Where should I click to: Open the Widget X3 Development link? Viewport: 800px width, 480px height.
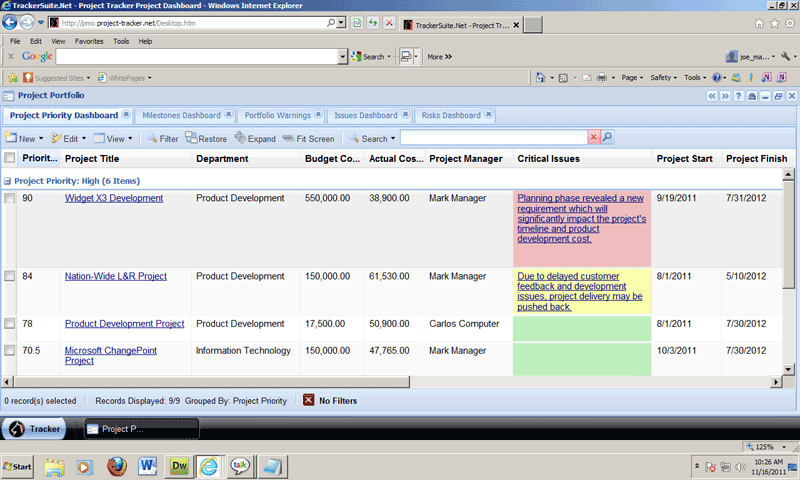click(x=114, y=198)
